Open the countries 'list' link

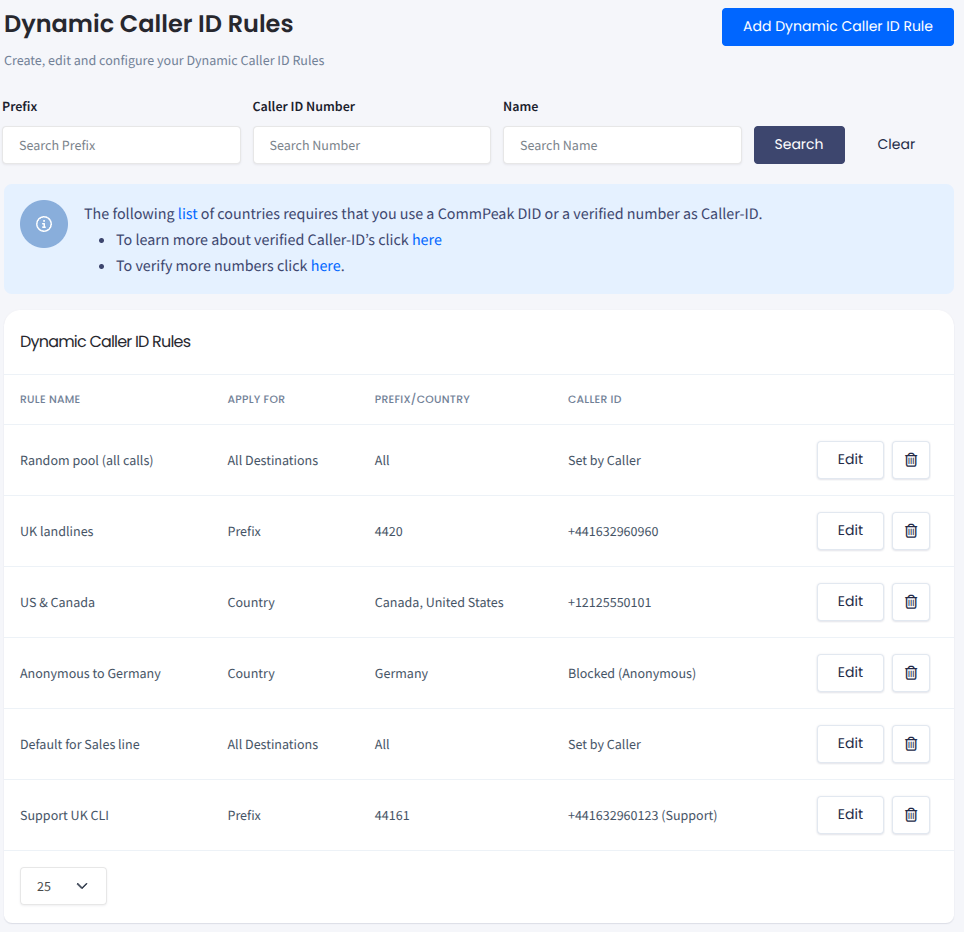click(x=188, y=214)
